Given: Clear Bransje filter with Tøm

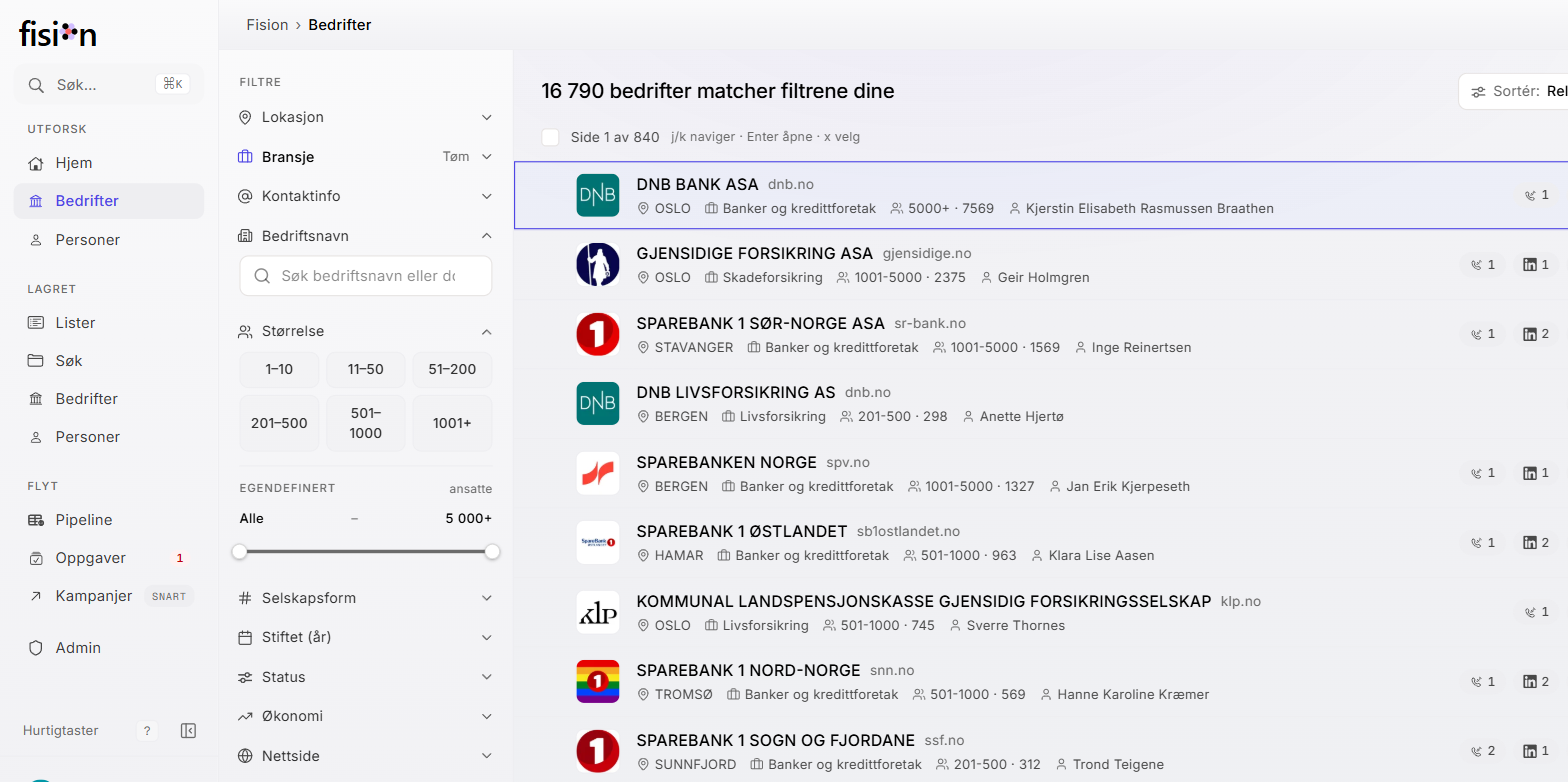Looking at the screenshot, I should [455, 157].
